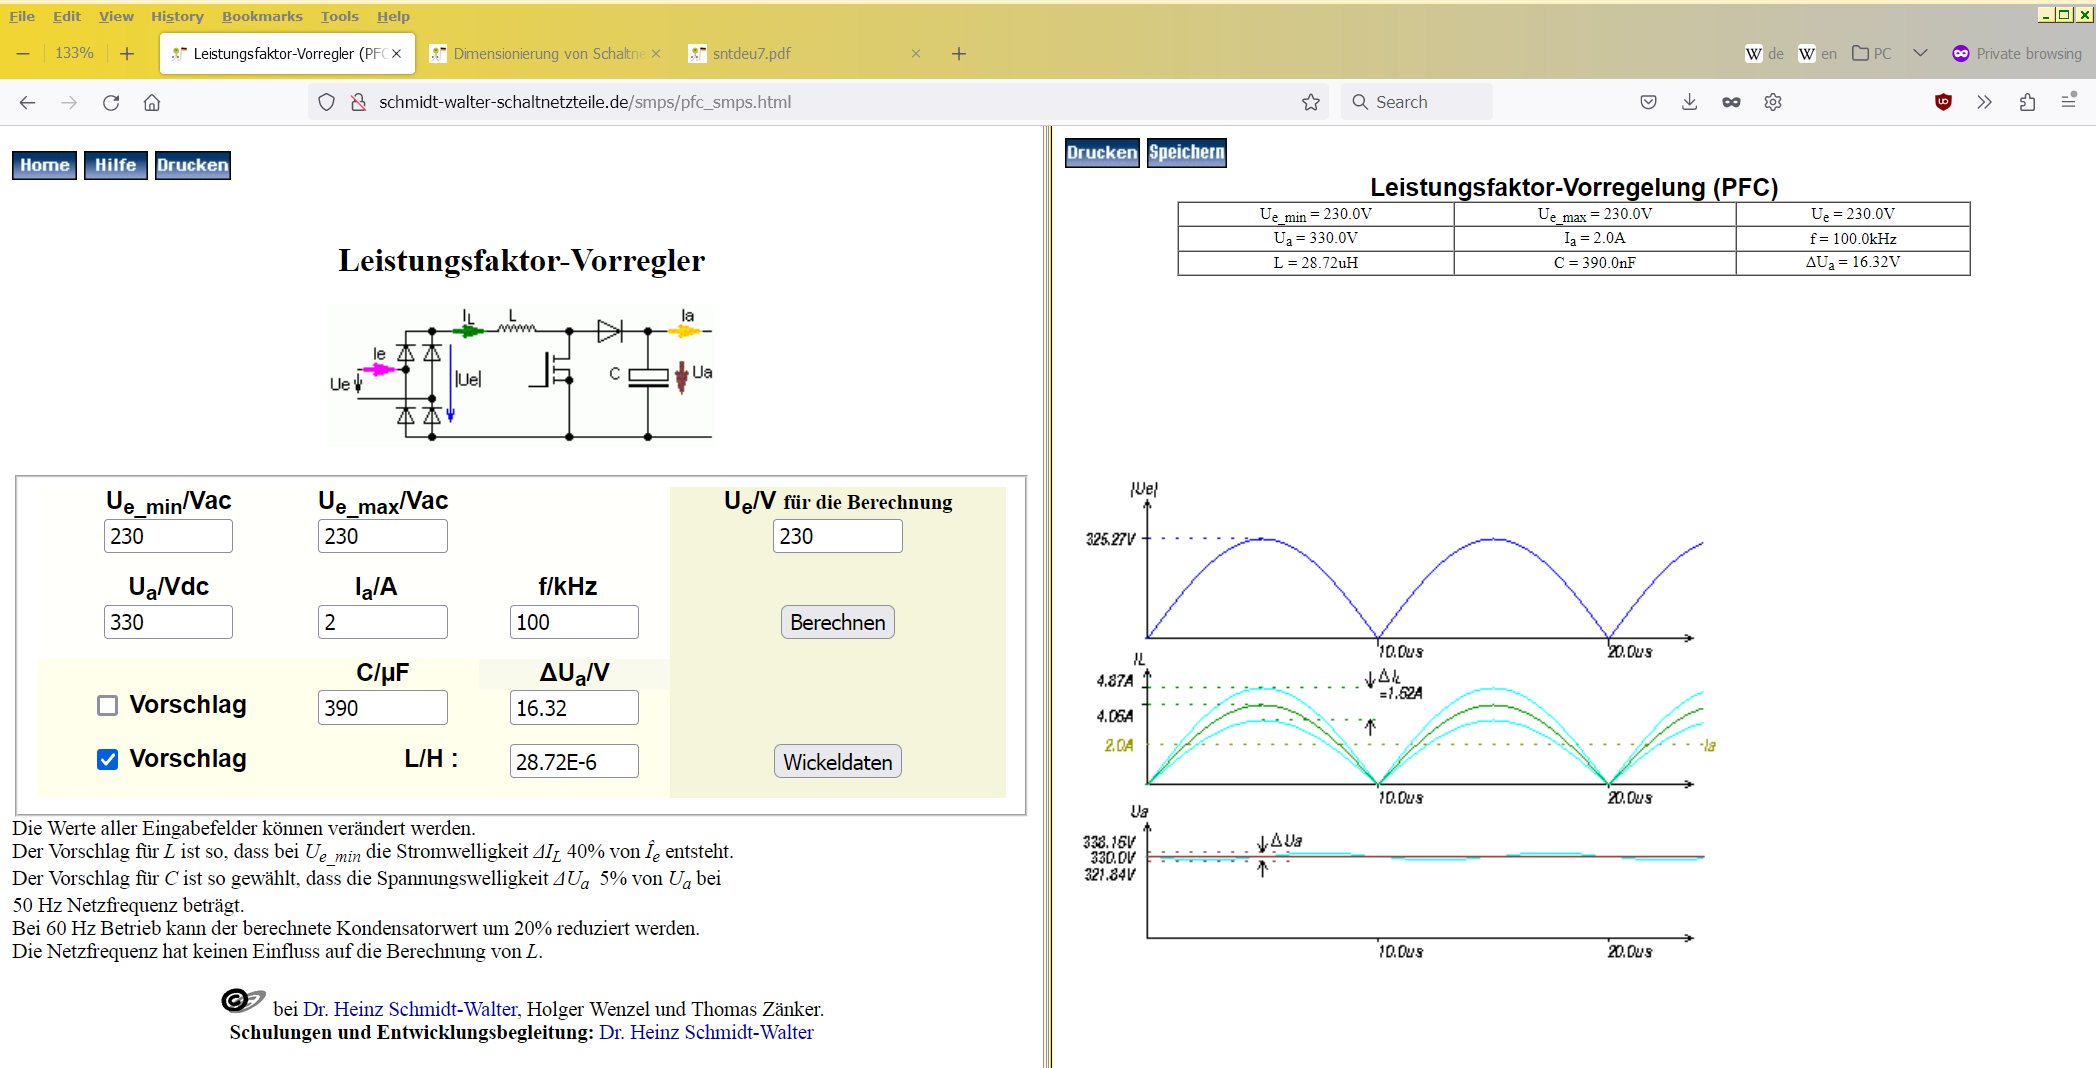2096x1068 pixels.
Task: Open the View menu
Action: pyautogui.click(x=116, y=16)
